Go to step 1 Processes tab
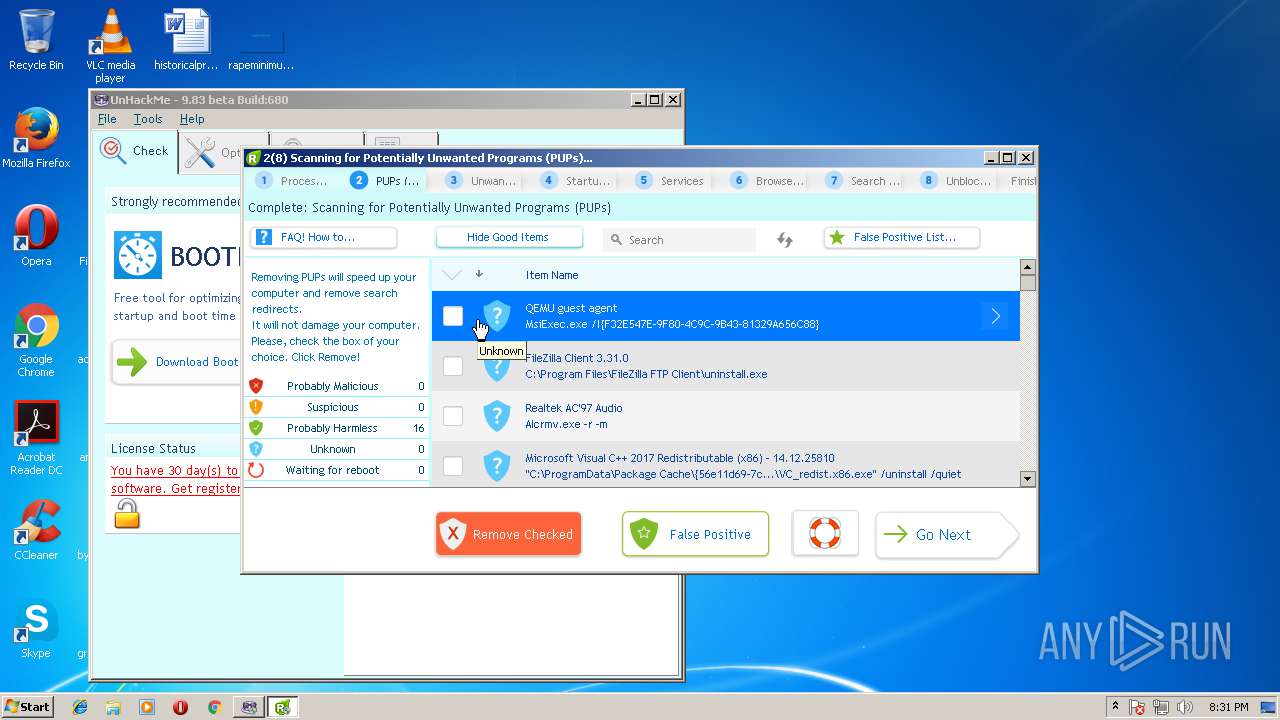Screen dimensions: 1280x720 [292, 181]
